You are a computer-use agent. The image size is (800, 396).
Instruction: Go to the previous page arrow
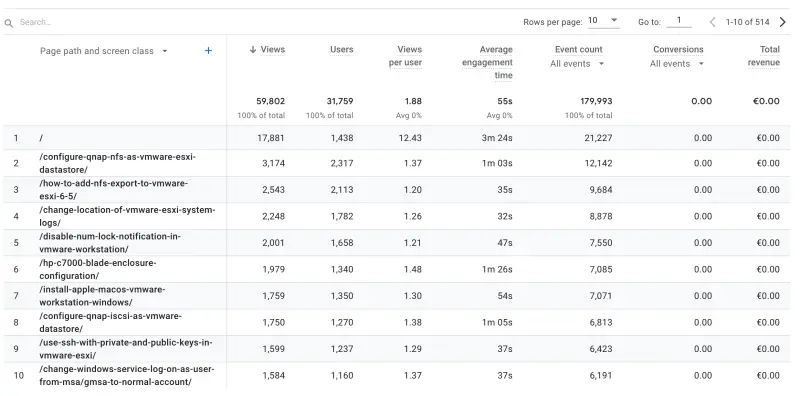(x=713, y=22)
